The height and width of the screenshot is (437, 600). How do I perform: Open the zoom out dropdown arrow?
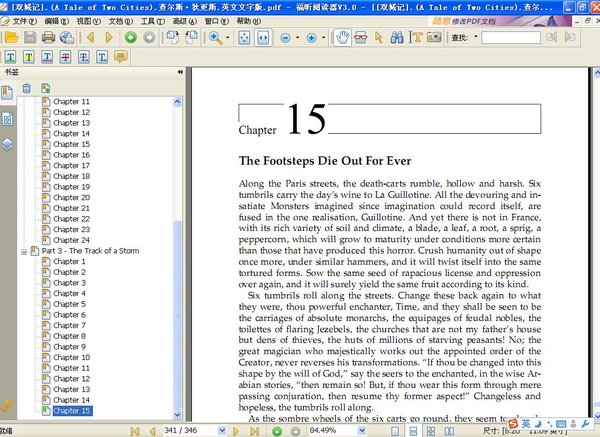(297, 38)
